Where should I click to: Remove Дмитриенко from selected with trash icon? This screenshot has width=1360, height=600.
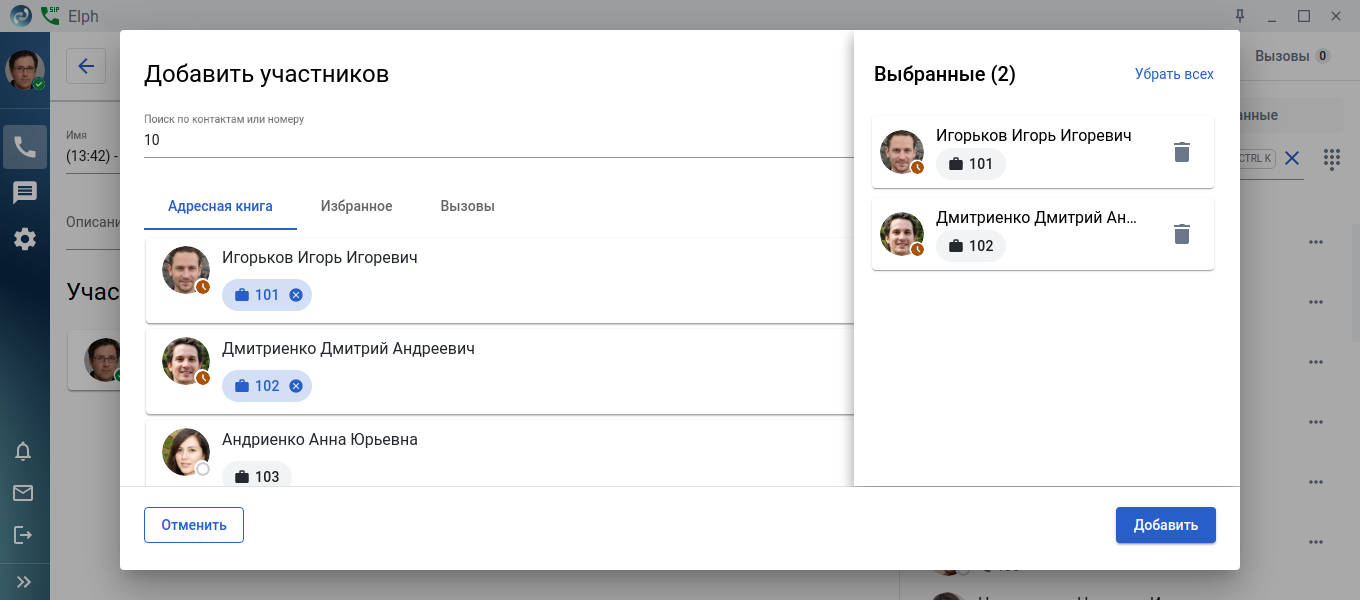pyautogui.click(x=1181, y=234)
